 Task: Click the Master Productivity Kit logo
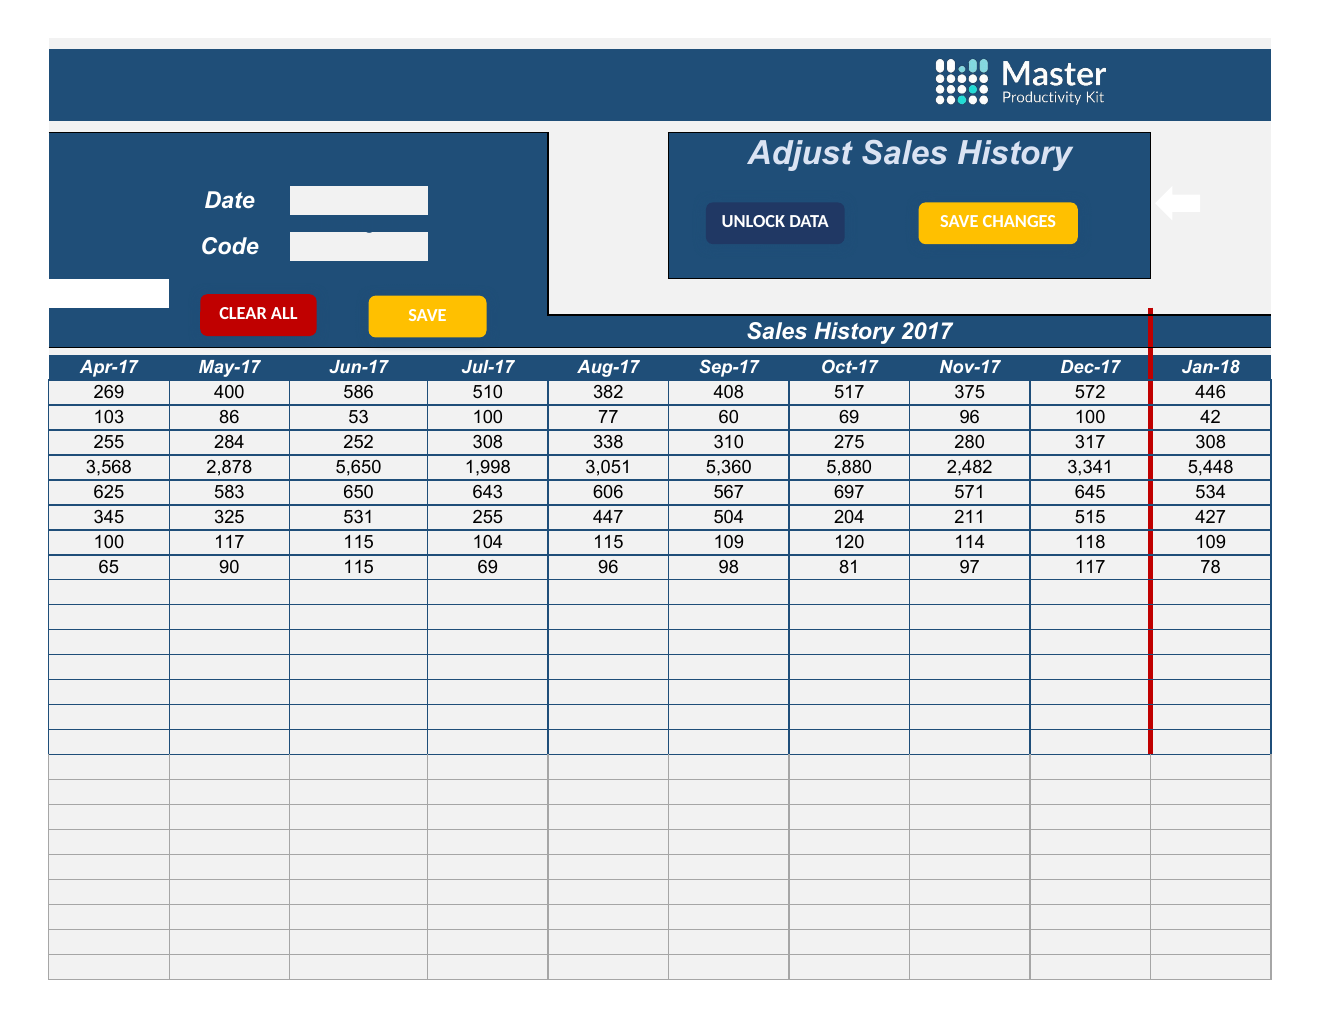(1020, 81)
